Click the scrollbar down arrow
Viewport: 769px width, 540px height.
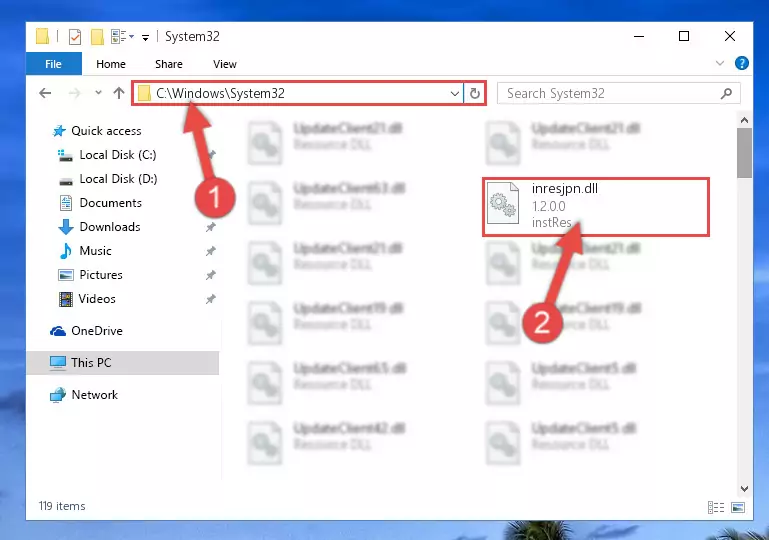(x=744, y=489)
